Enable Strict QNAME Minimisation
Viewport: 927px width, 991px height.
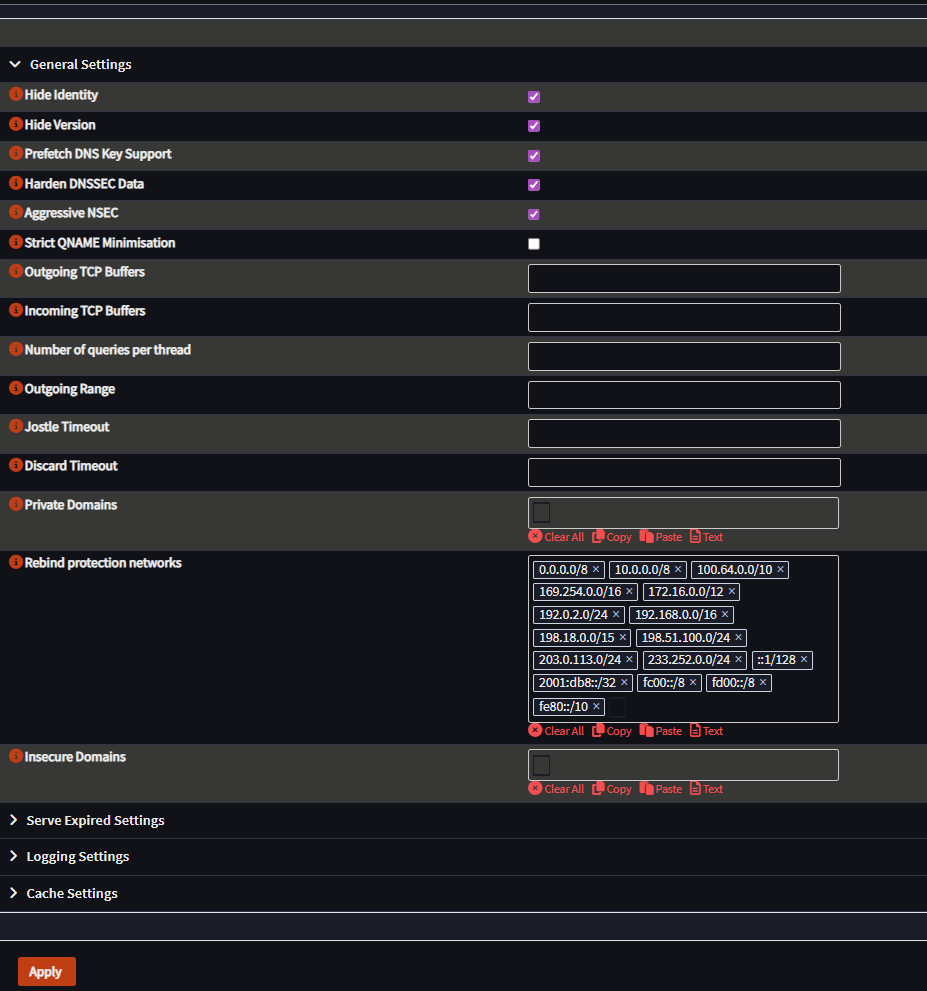tap(533, 243)
